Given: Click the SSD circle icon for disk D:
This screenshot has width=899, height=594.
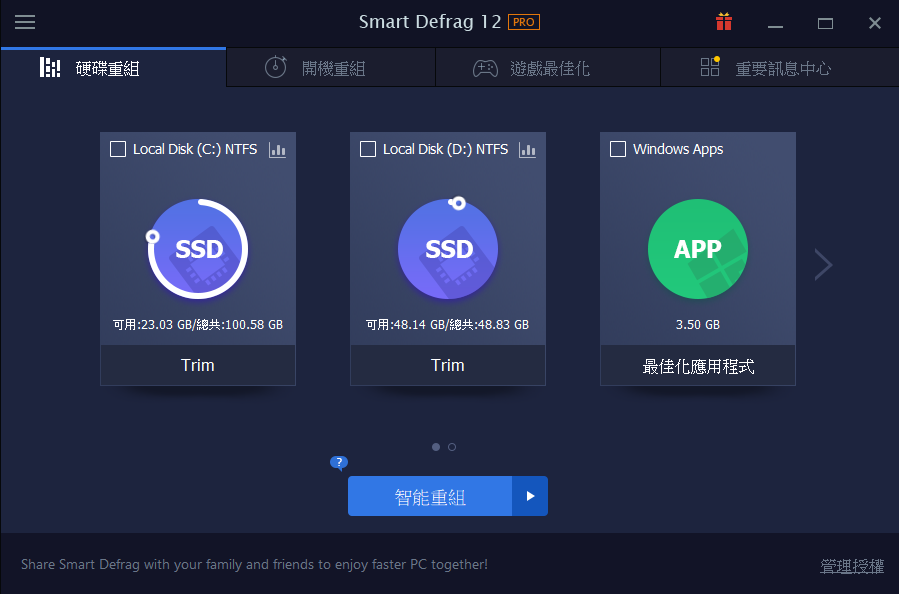Looking at the screenshot, I should point(448,249).
